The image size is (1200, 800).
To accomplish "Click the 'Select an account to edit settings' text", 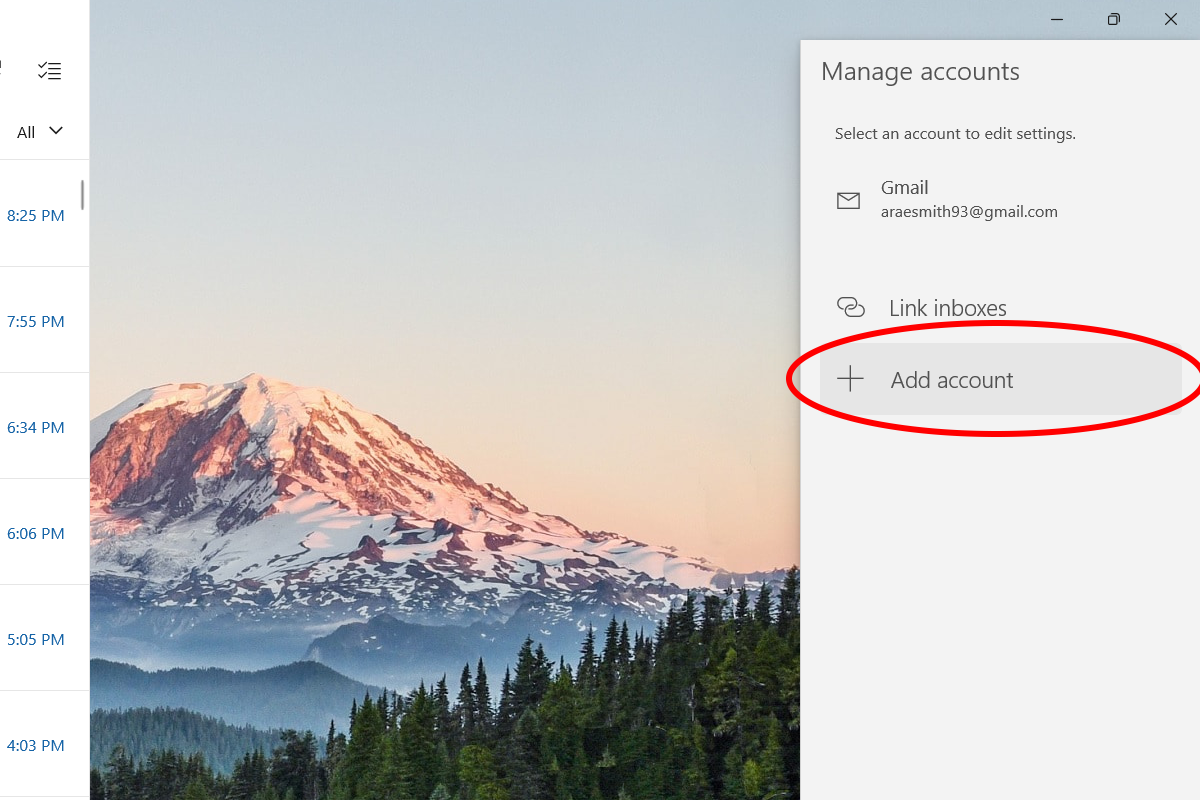I will pyautogui.click(x=955, y=133).
